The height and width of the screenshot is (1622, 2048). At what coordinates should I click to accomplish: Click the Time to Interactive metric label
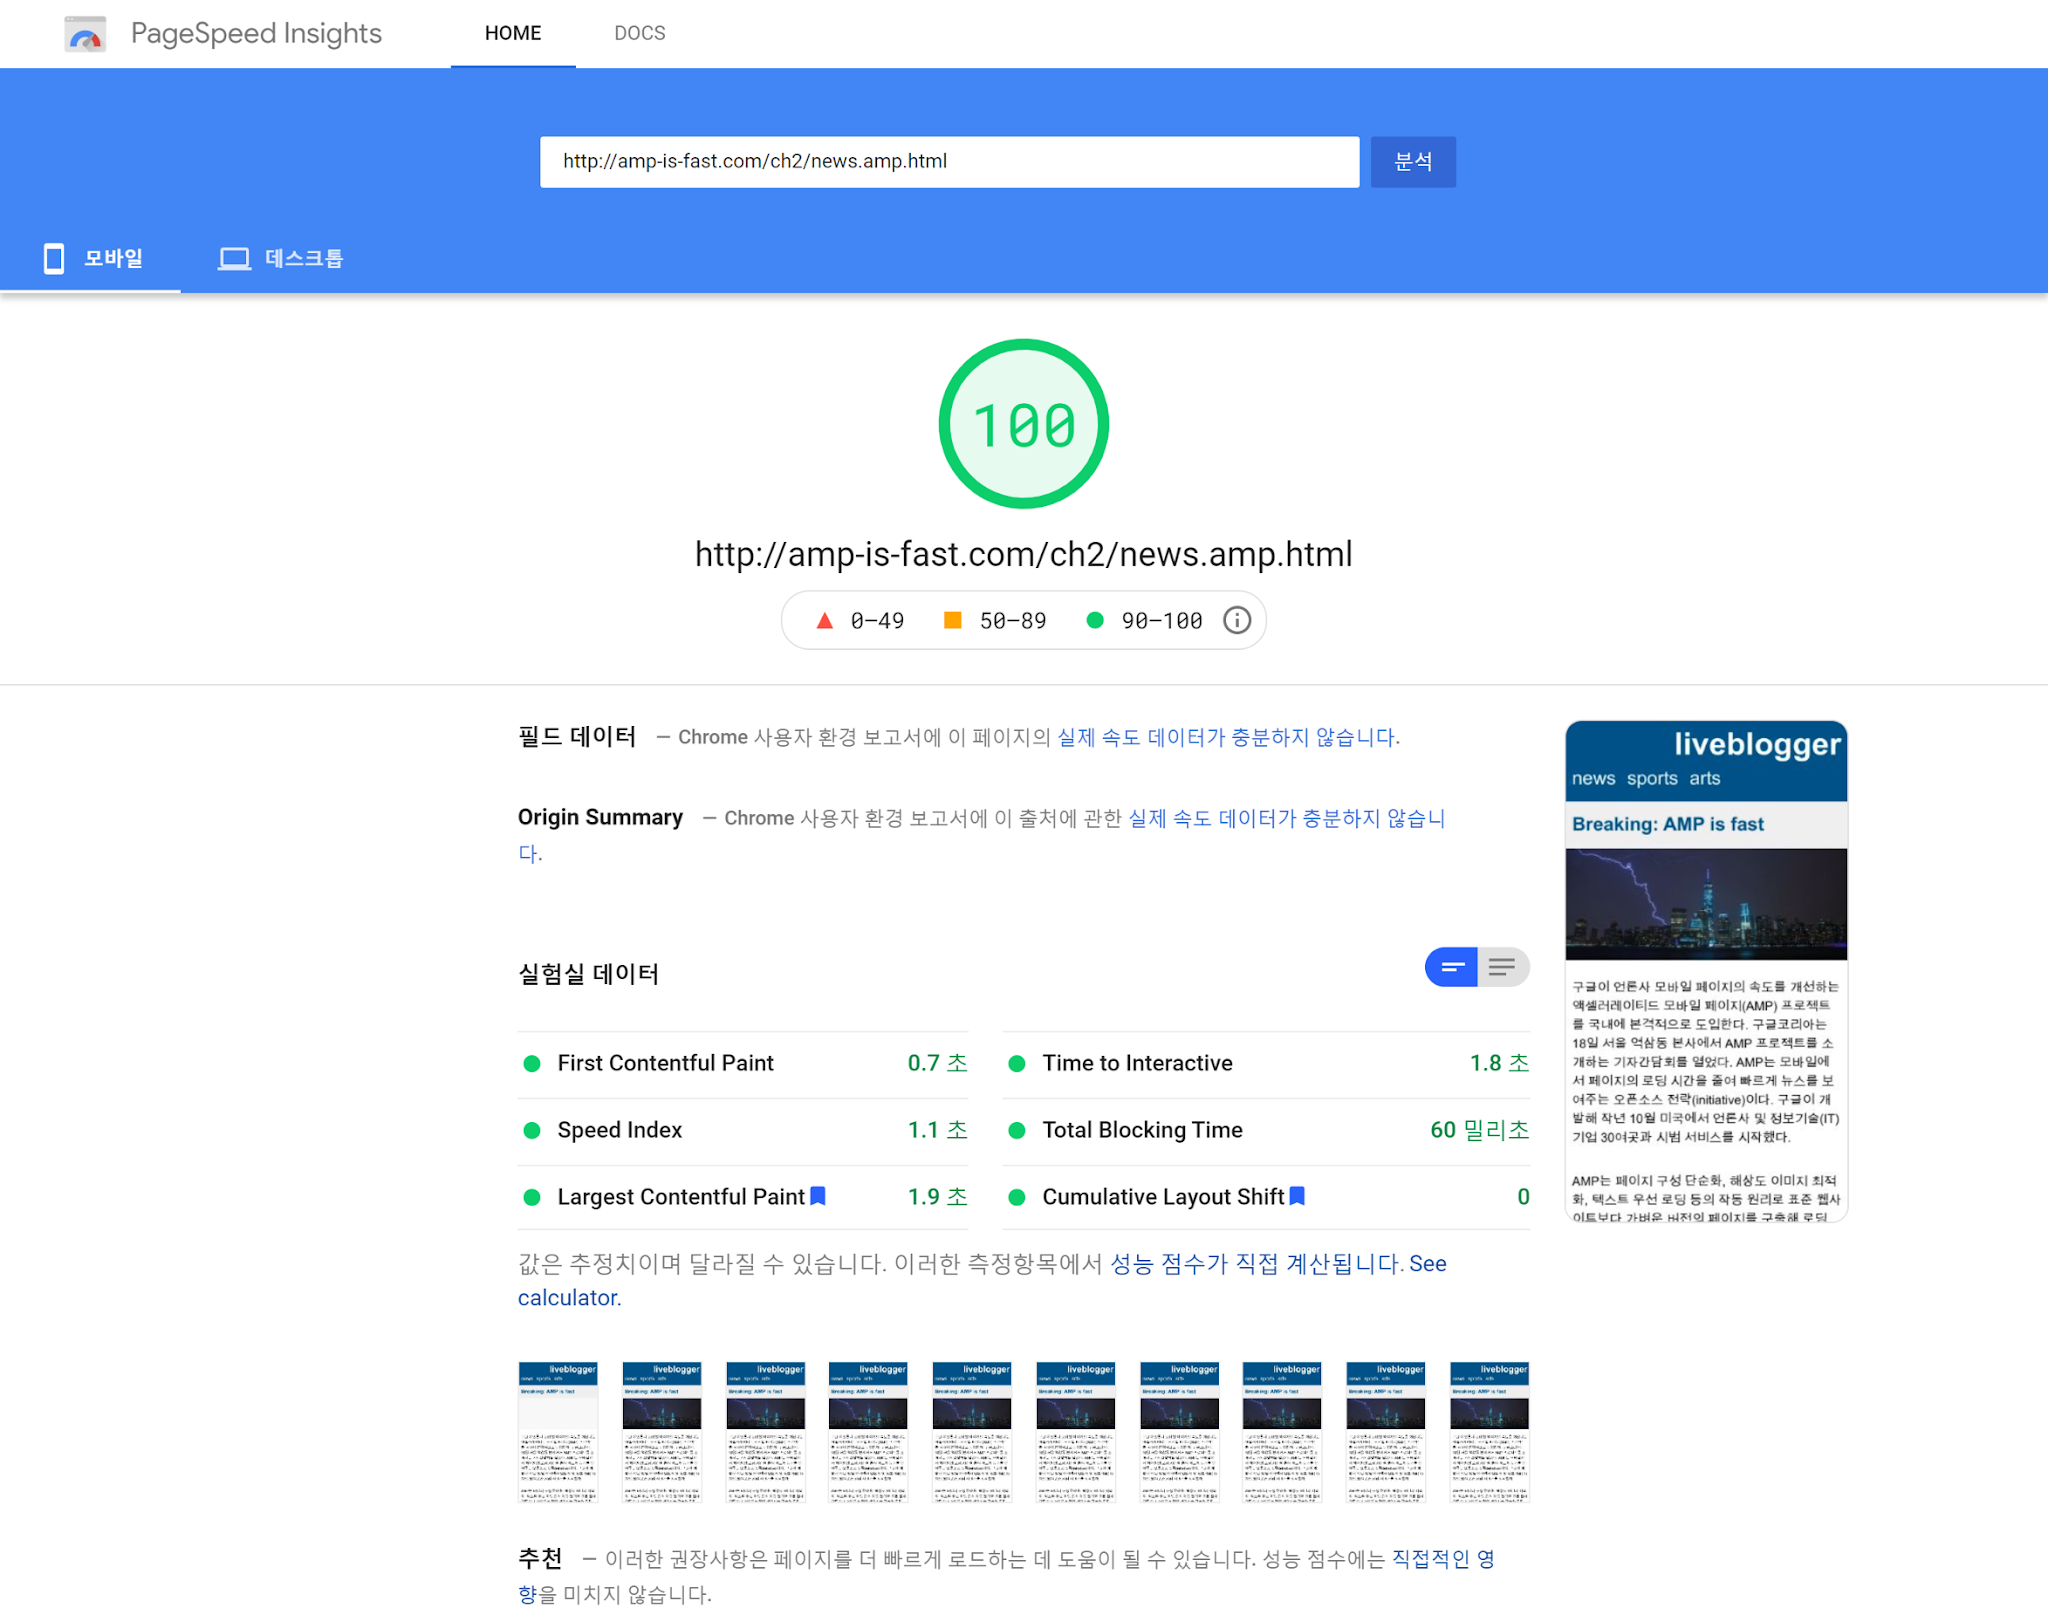[1138, 1063]
